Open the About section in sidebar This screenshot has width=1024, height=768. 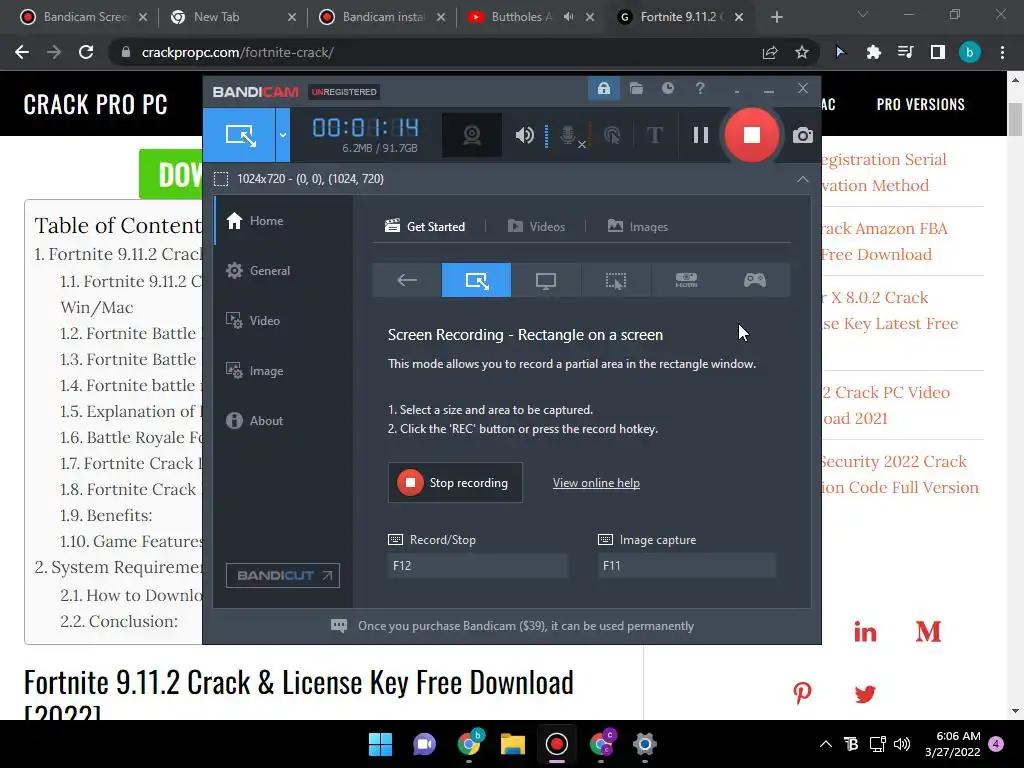(283, 421)
